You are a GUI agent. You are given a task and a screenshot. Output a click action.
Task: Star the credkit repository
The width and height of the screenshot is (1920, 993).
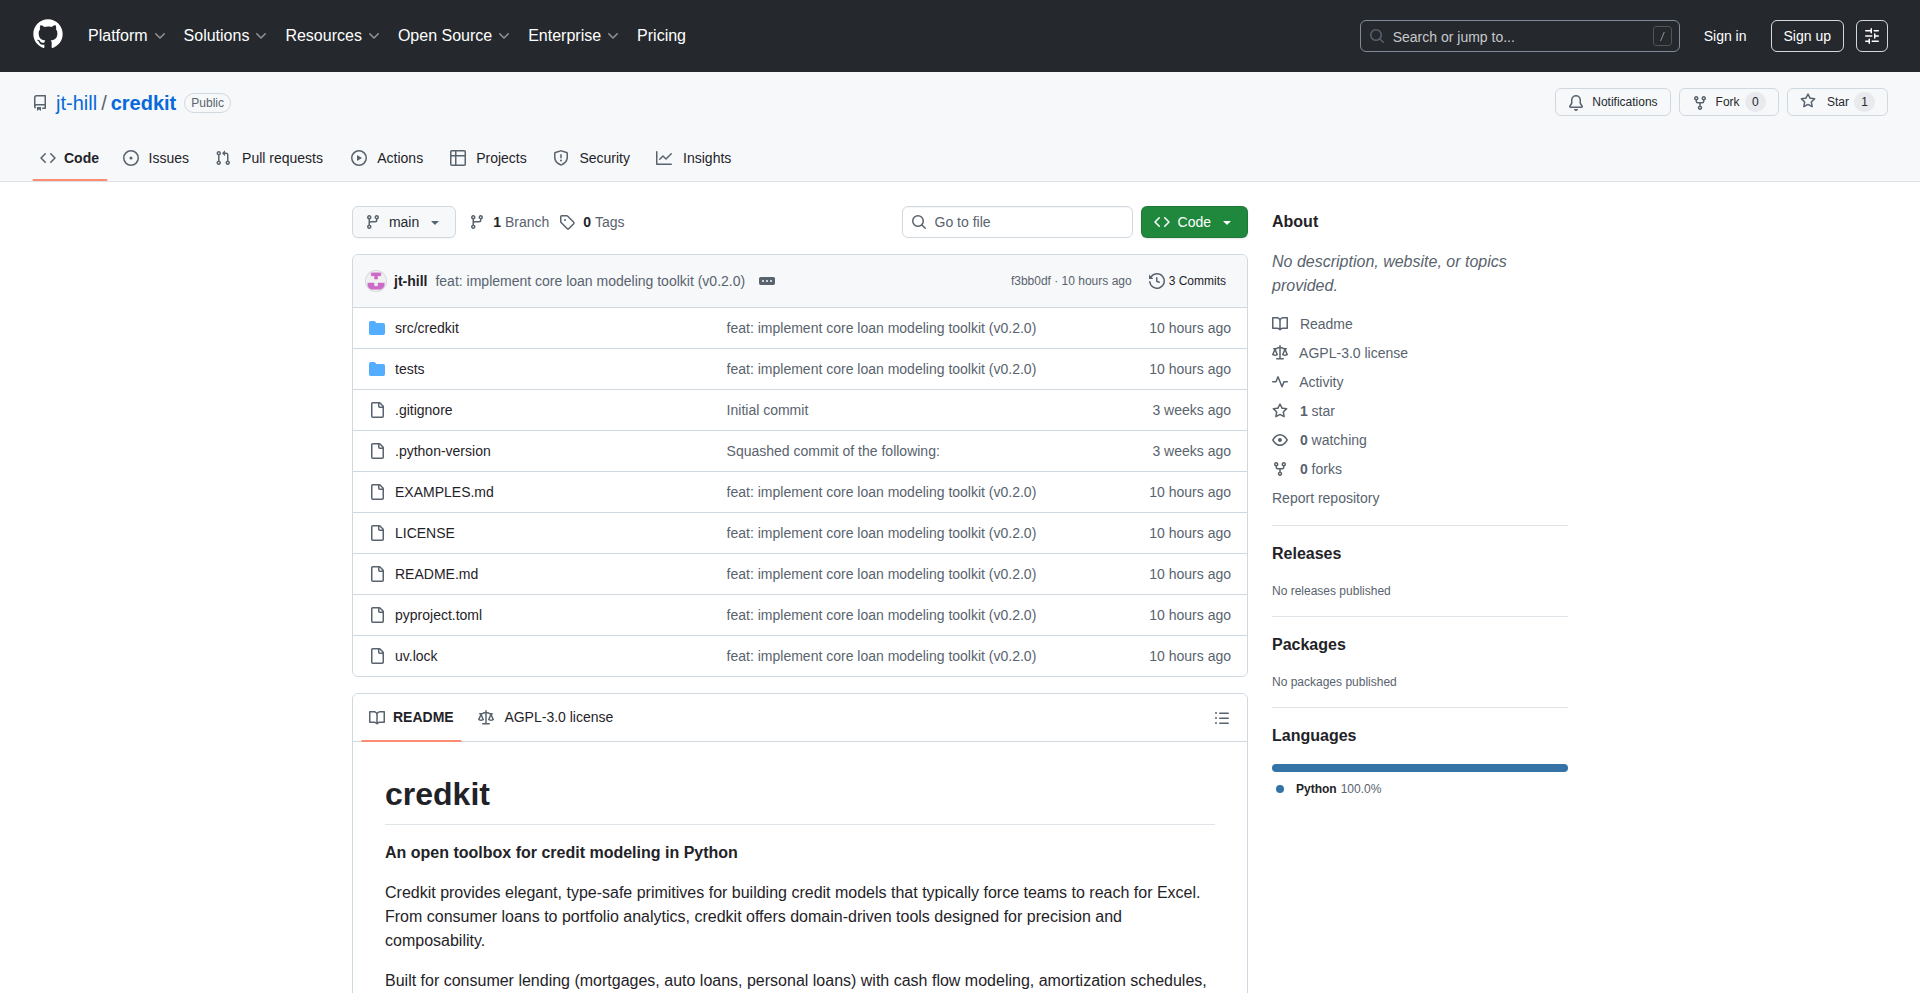[1826, 102]
